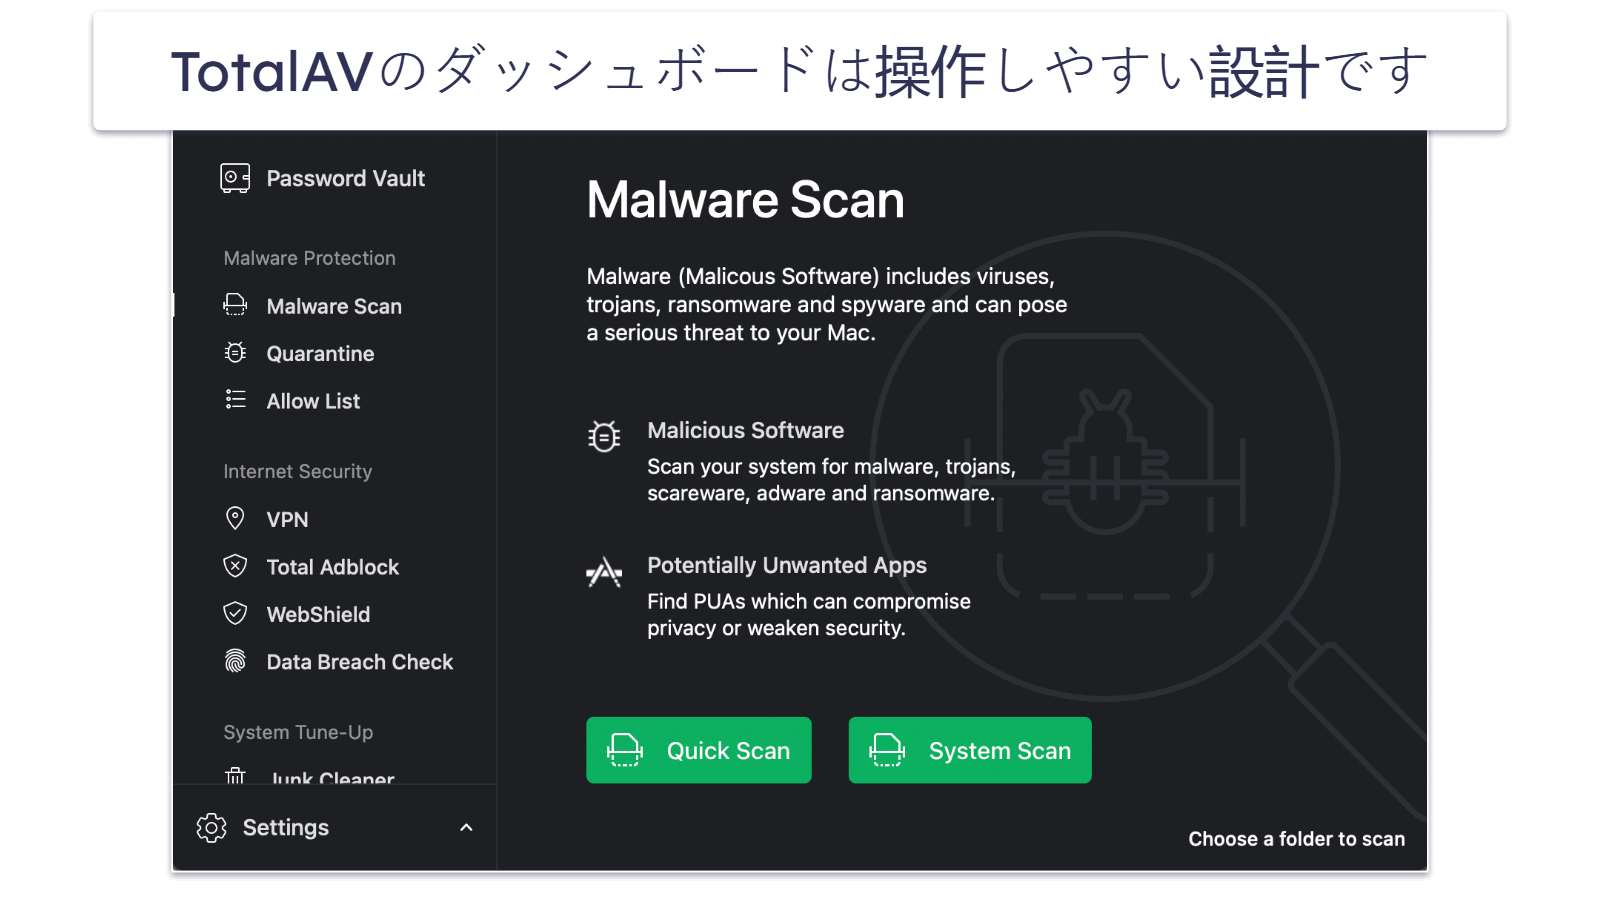Click the Malware Scan scanner icon in sidebar
Image resolution: width=1599 pixels, height=899 pixels.
point(235,305)
